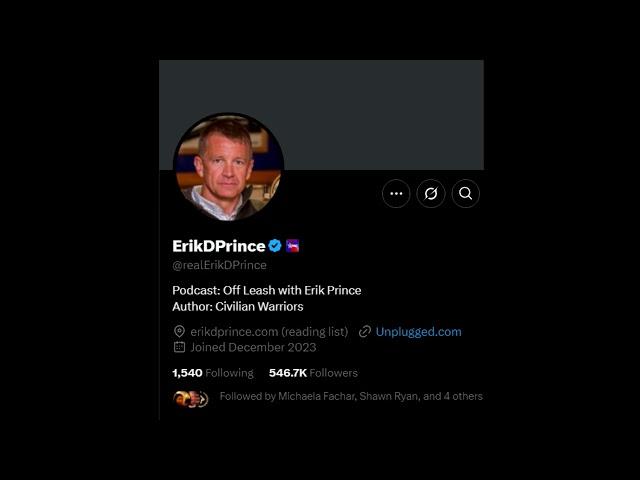Click the Grok profile summary icon

coord(431,193)
